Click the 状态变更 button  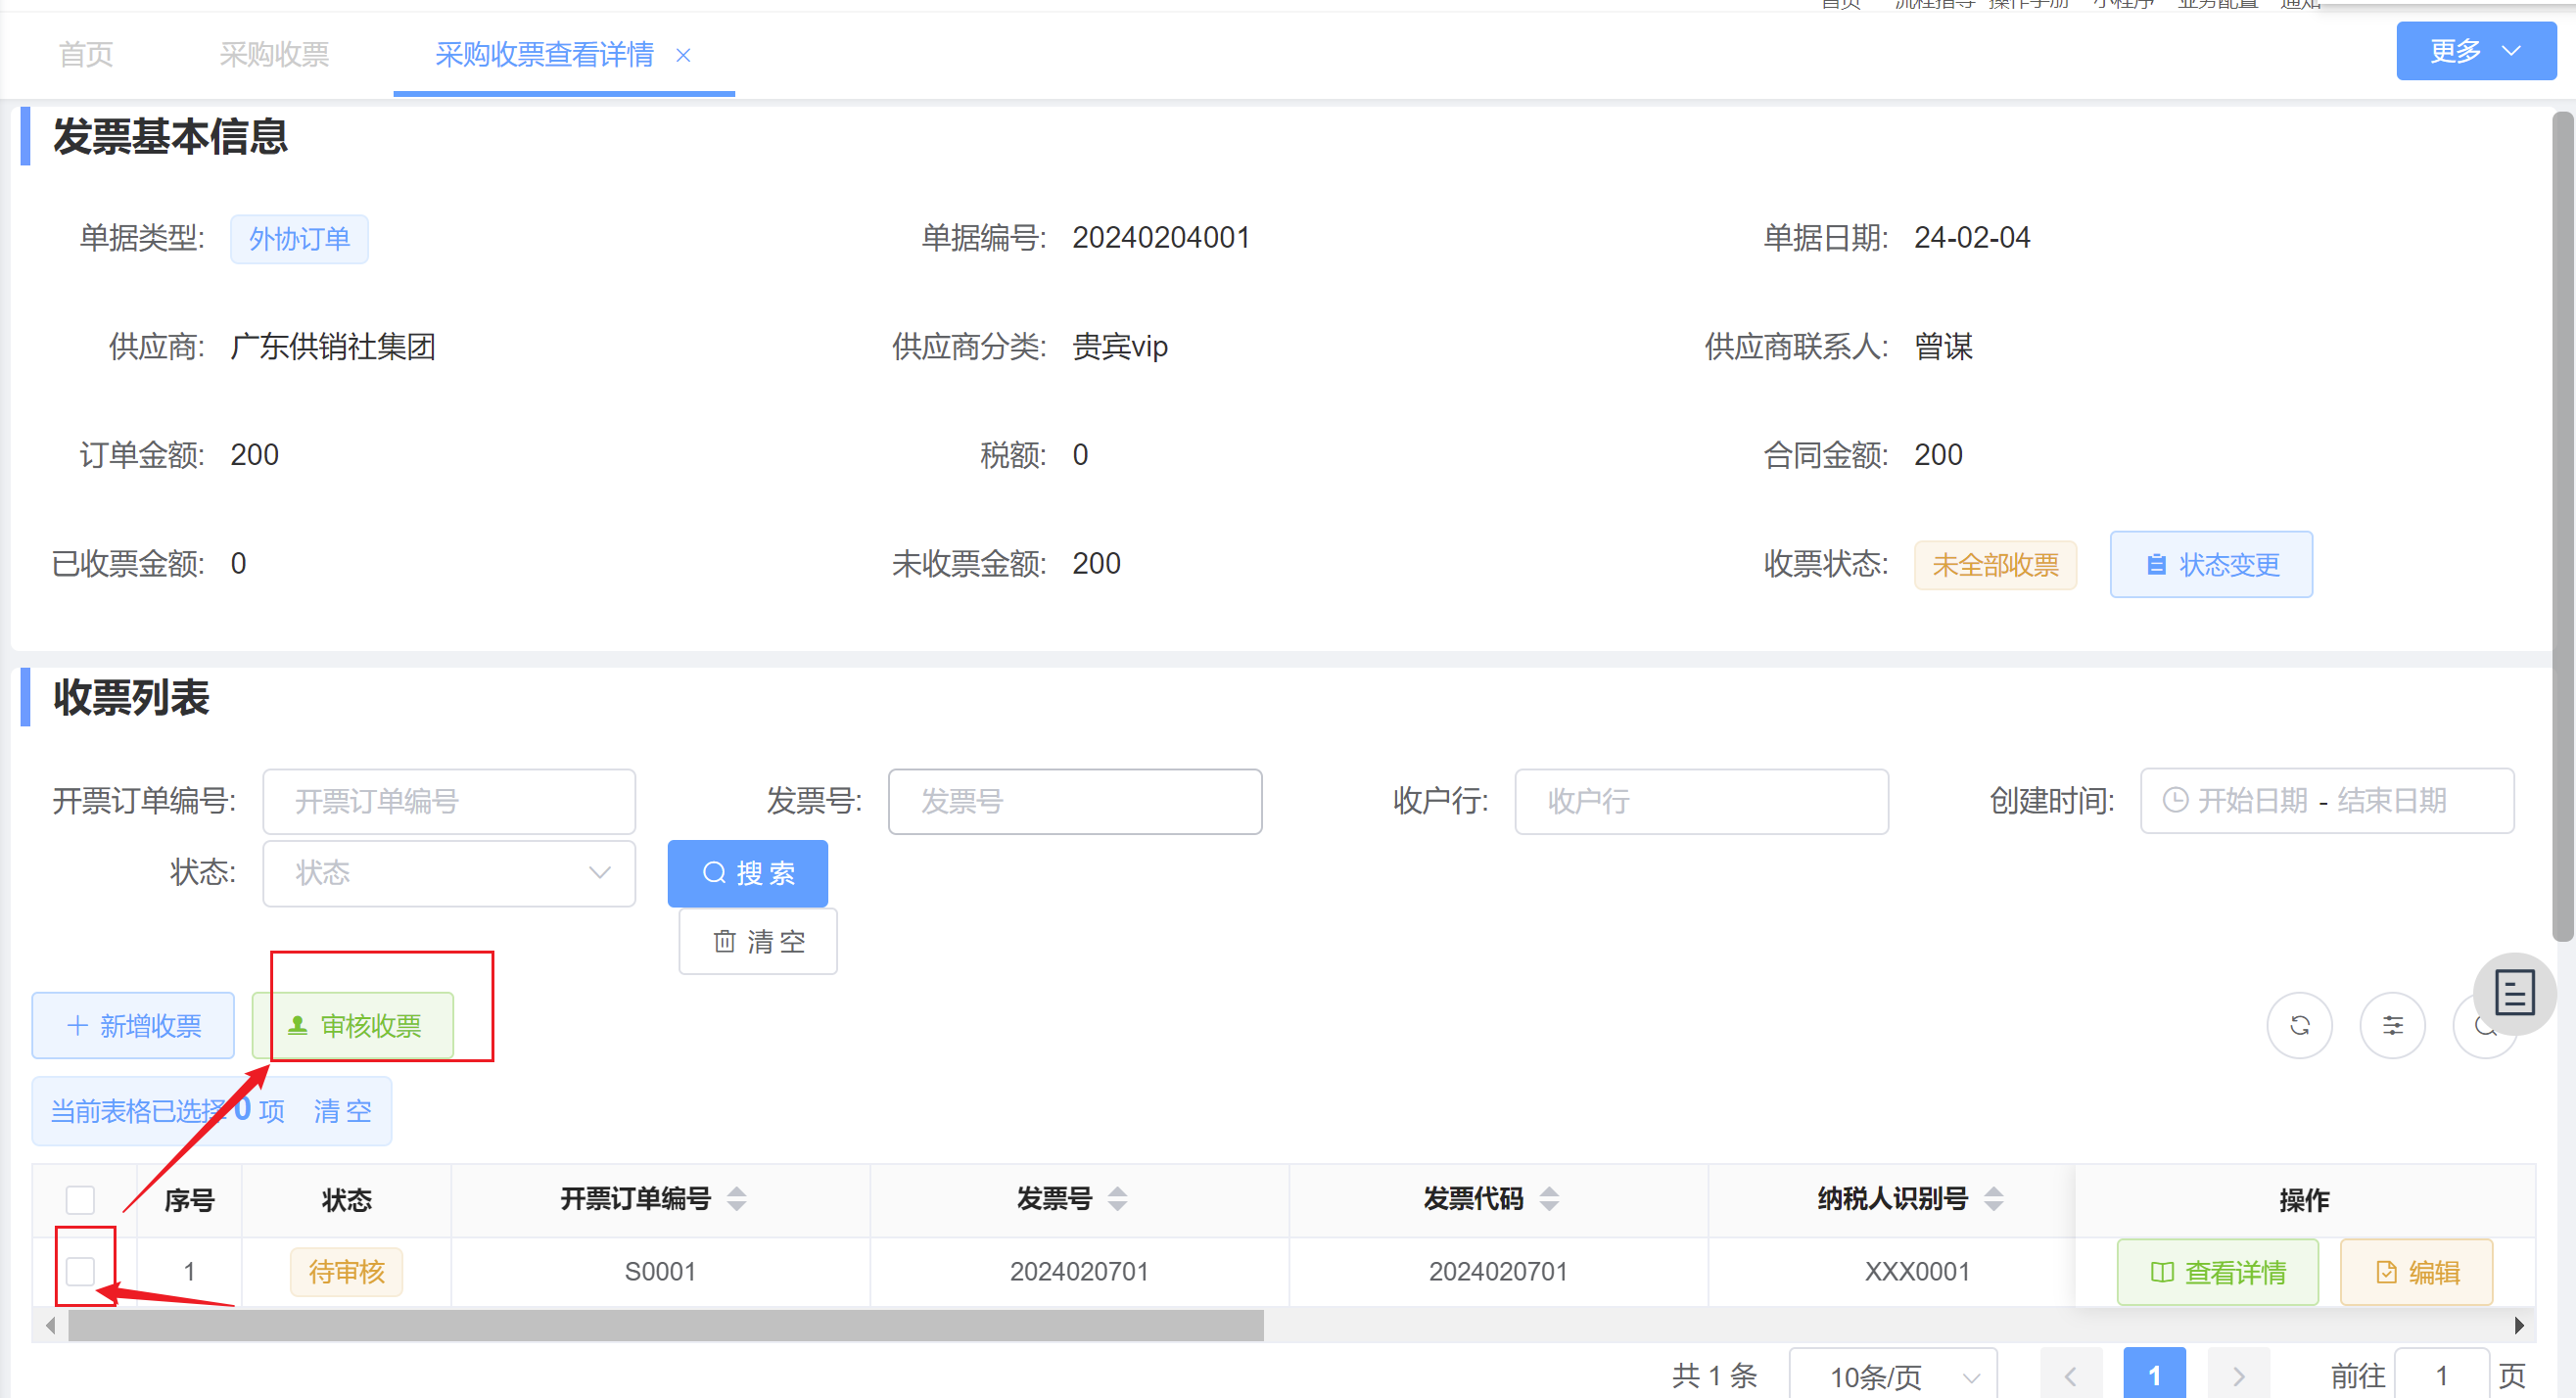pyautogui.click(x=2210, y=564)
